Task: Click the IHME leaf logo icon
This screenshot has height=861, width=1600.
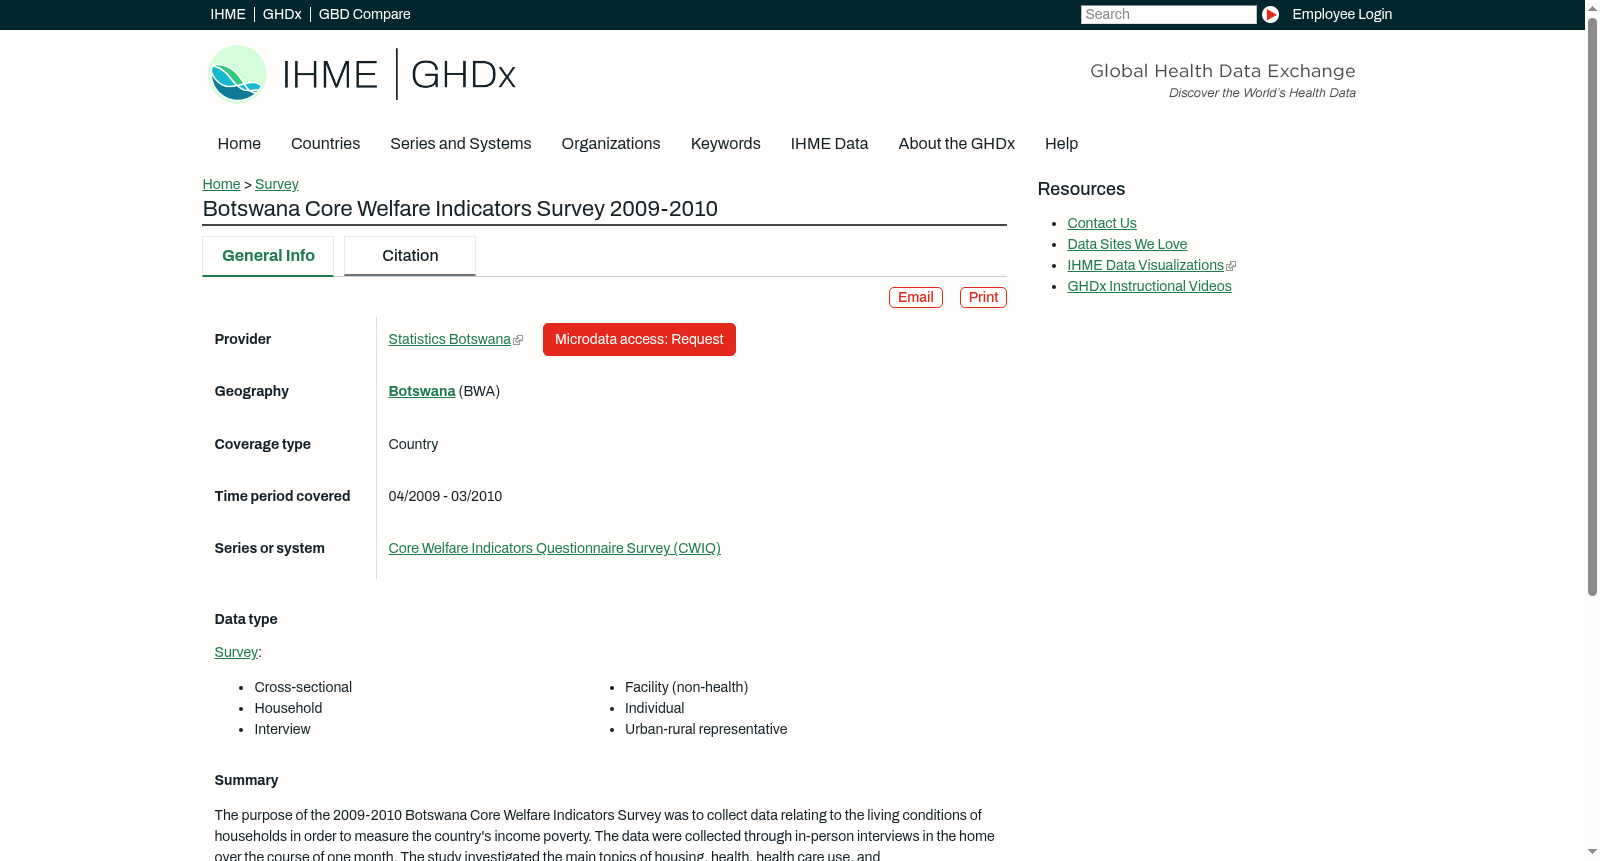Action: pos(237,74)
